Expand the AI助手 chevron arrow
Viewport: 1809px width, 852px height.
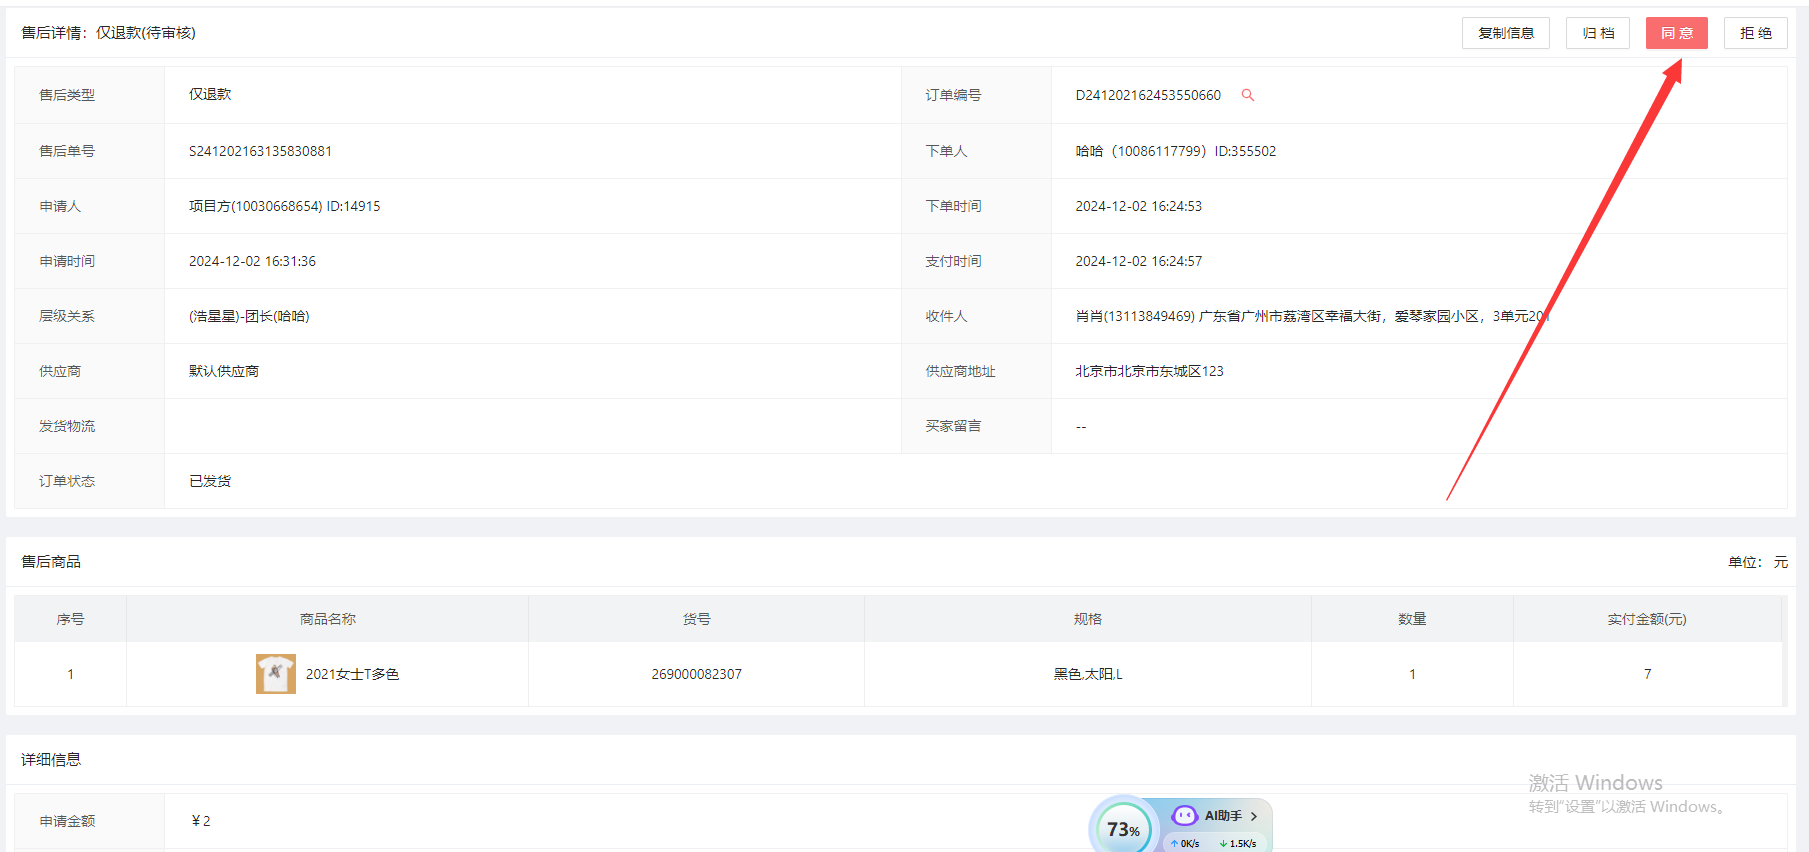(1254, 816)
